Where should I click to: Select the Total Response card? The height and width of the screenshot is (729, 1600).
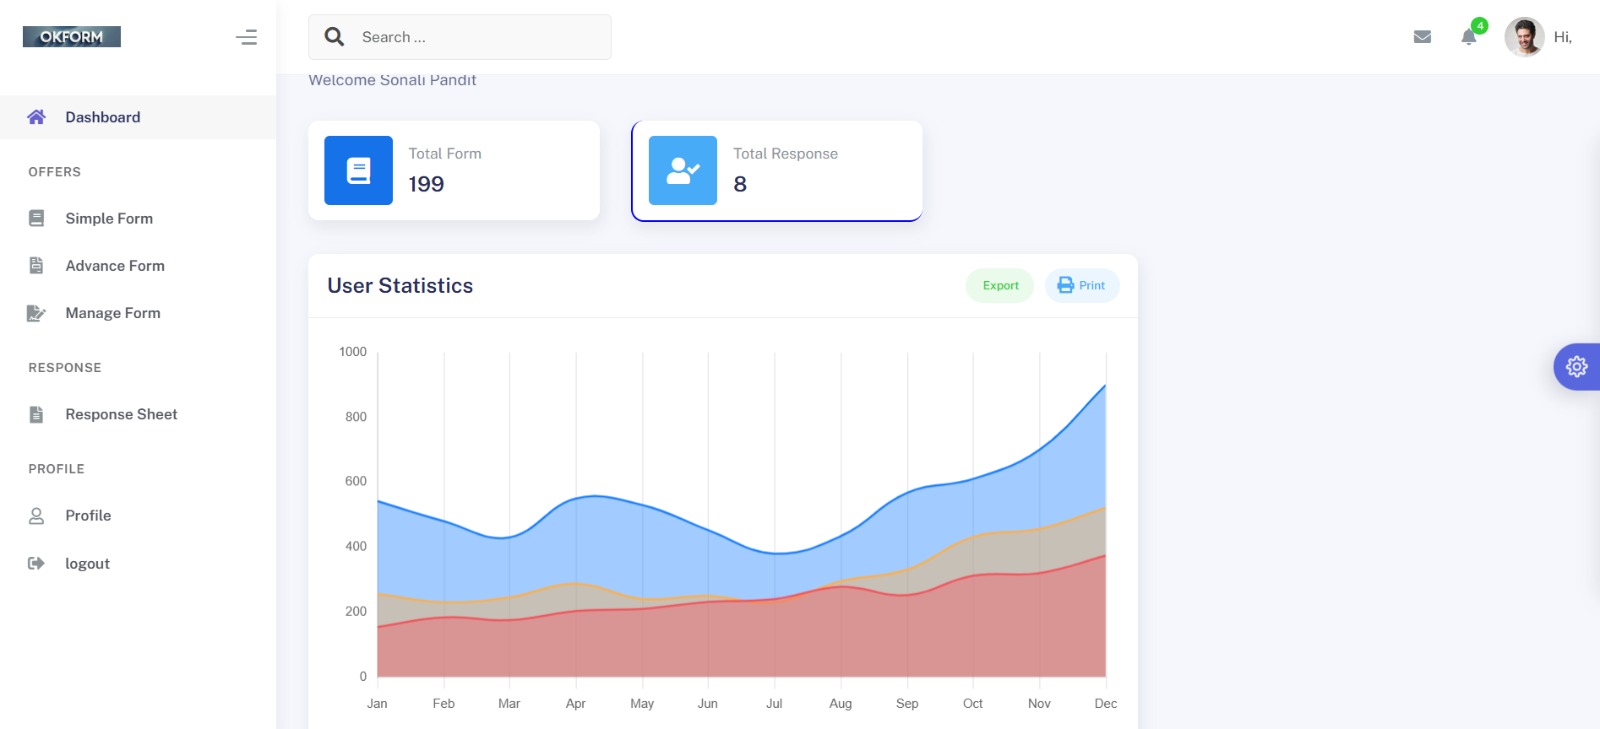(776, 170)
